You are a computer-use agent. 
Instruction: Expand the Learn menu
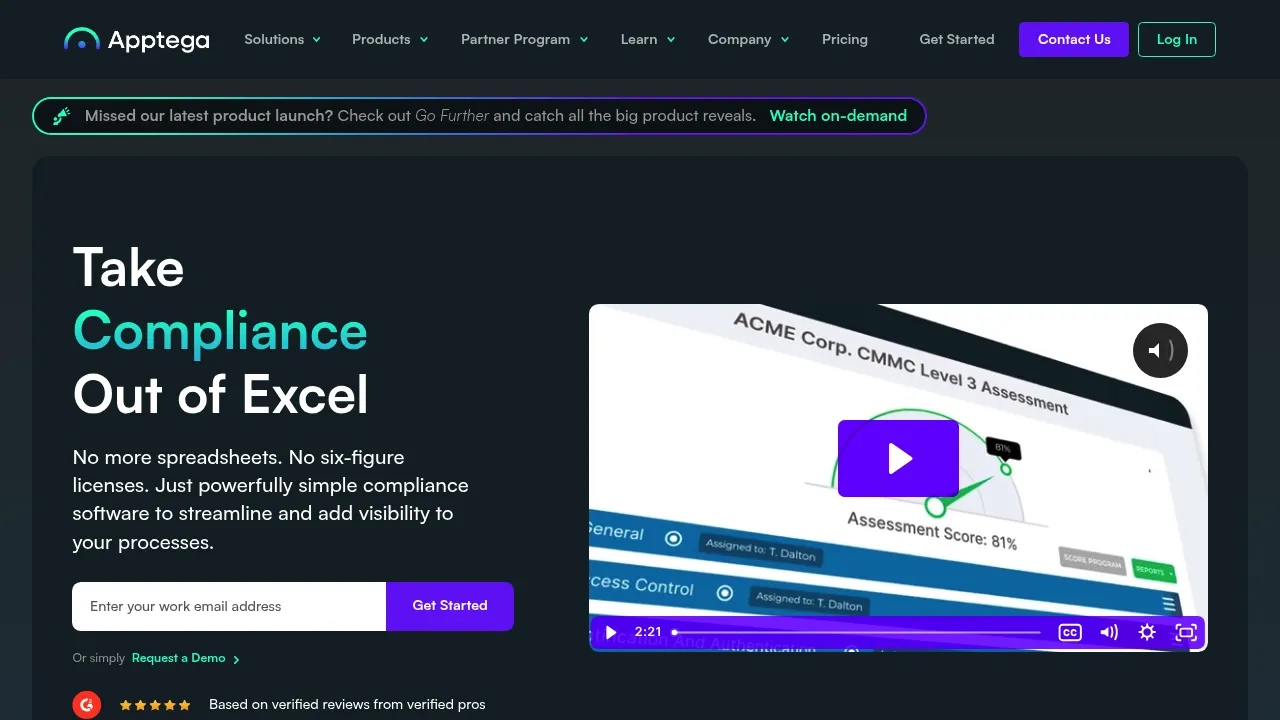648,39
